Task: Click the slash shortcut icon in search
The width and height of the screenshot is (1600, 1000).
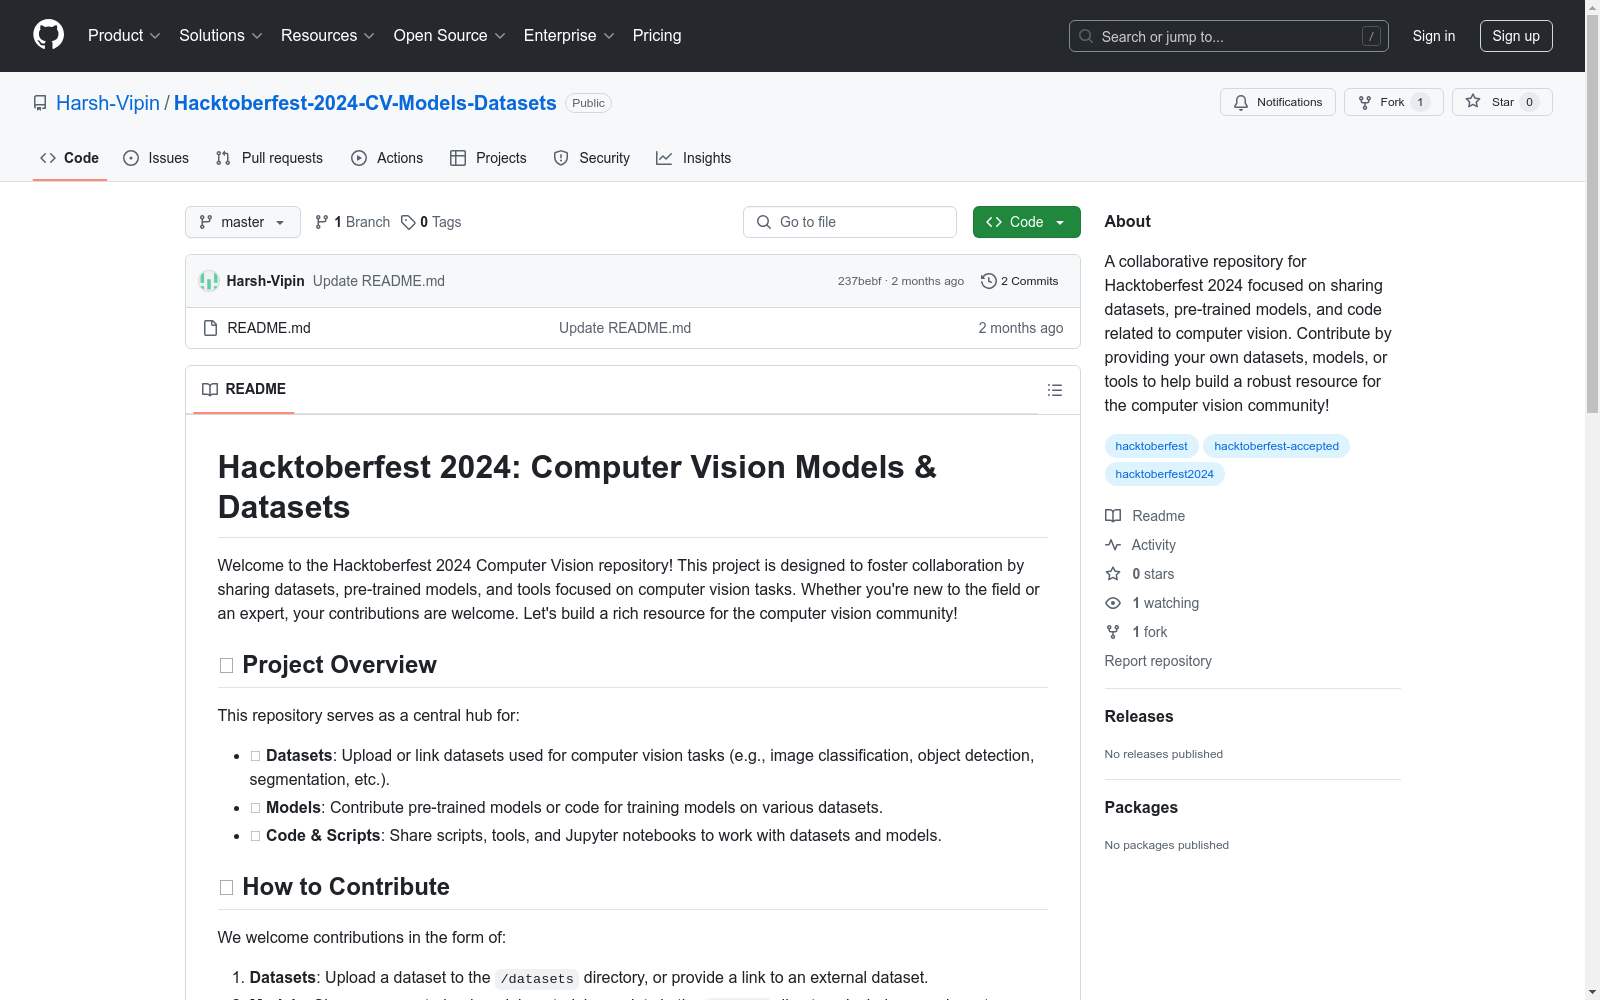Action: click(x=1371, y=36)
